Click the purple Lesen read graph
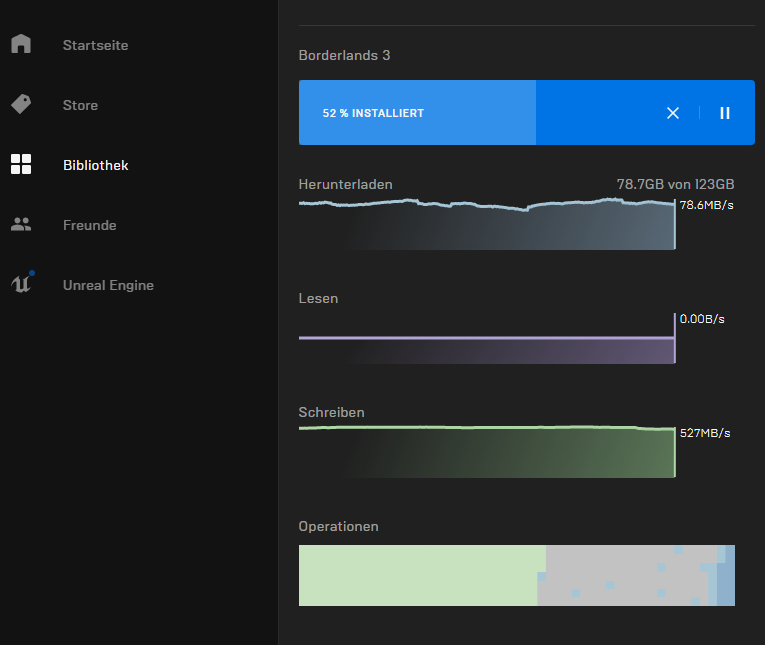 [486, 345]
